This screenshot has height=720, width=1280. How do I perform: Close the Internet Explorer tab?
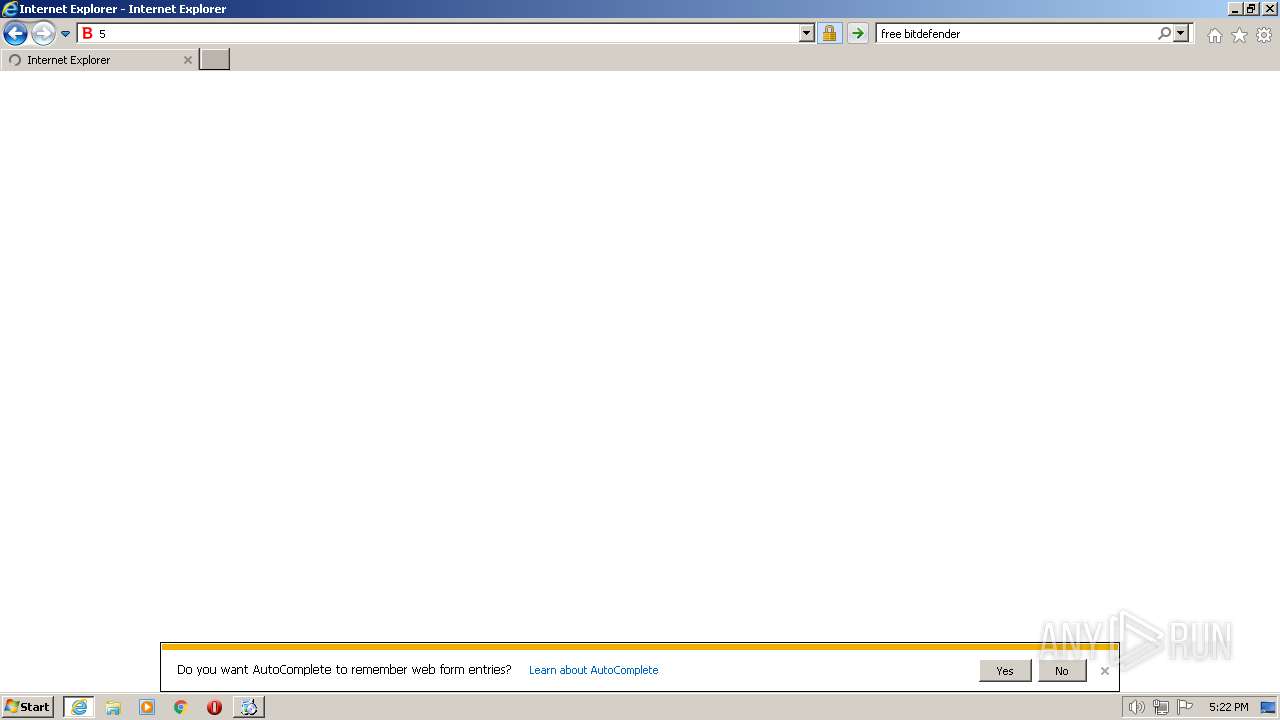(x=187, y=60)
